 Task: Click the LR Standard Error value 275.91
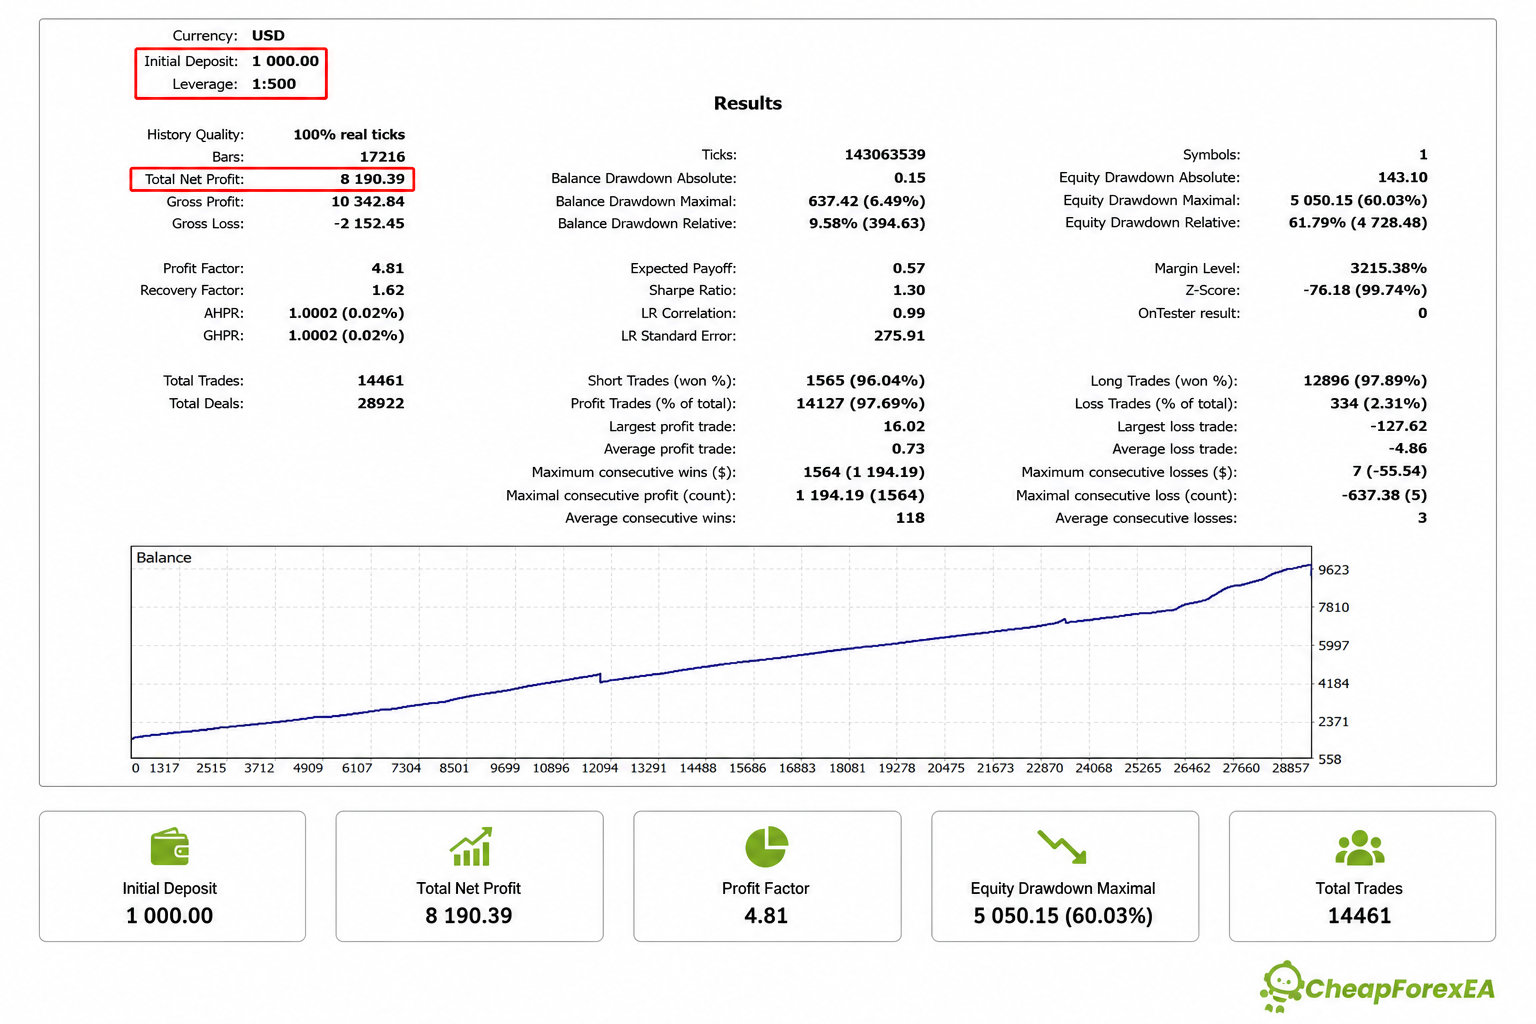(x=900, y=336)
